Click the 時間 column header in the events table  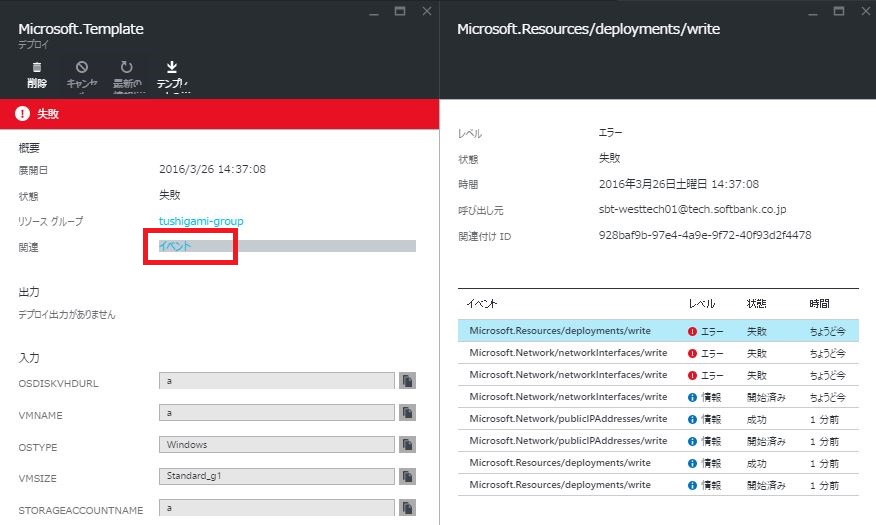[820, 303]
